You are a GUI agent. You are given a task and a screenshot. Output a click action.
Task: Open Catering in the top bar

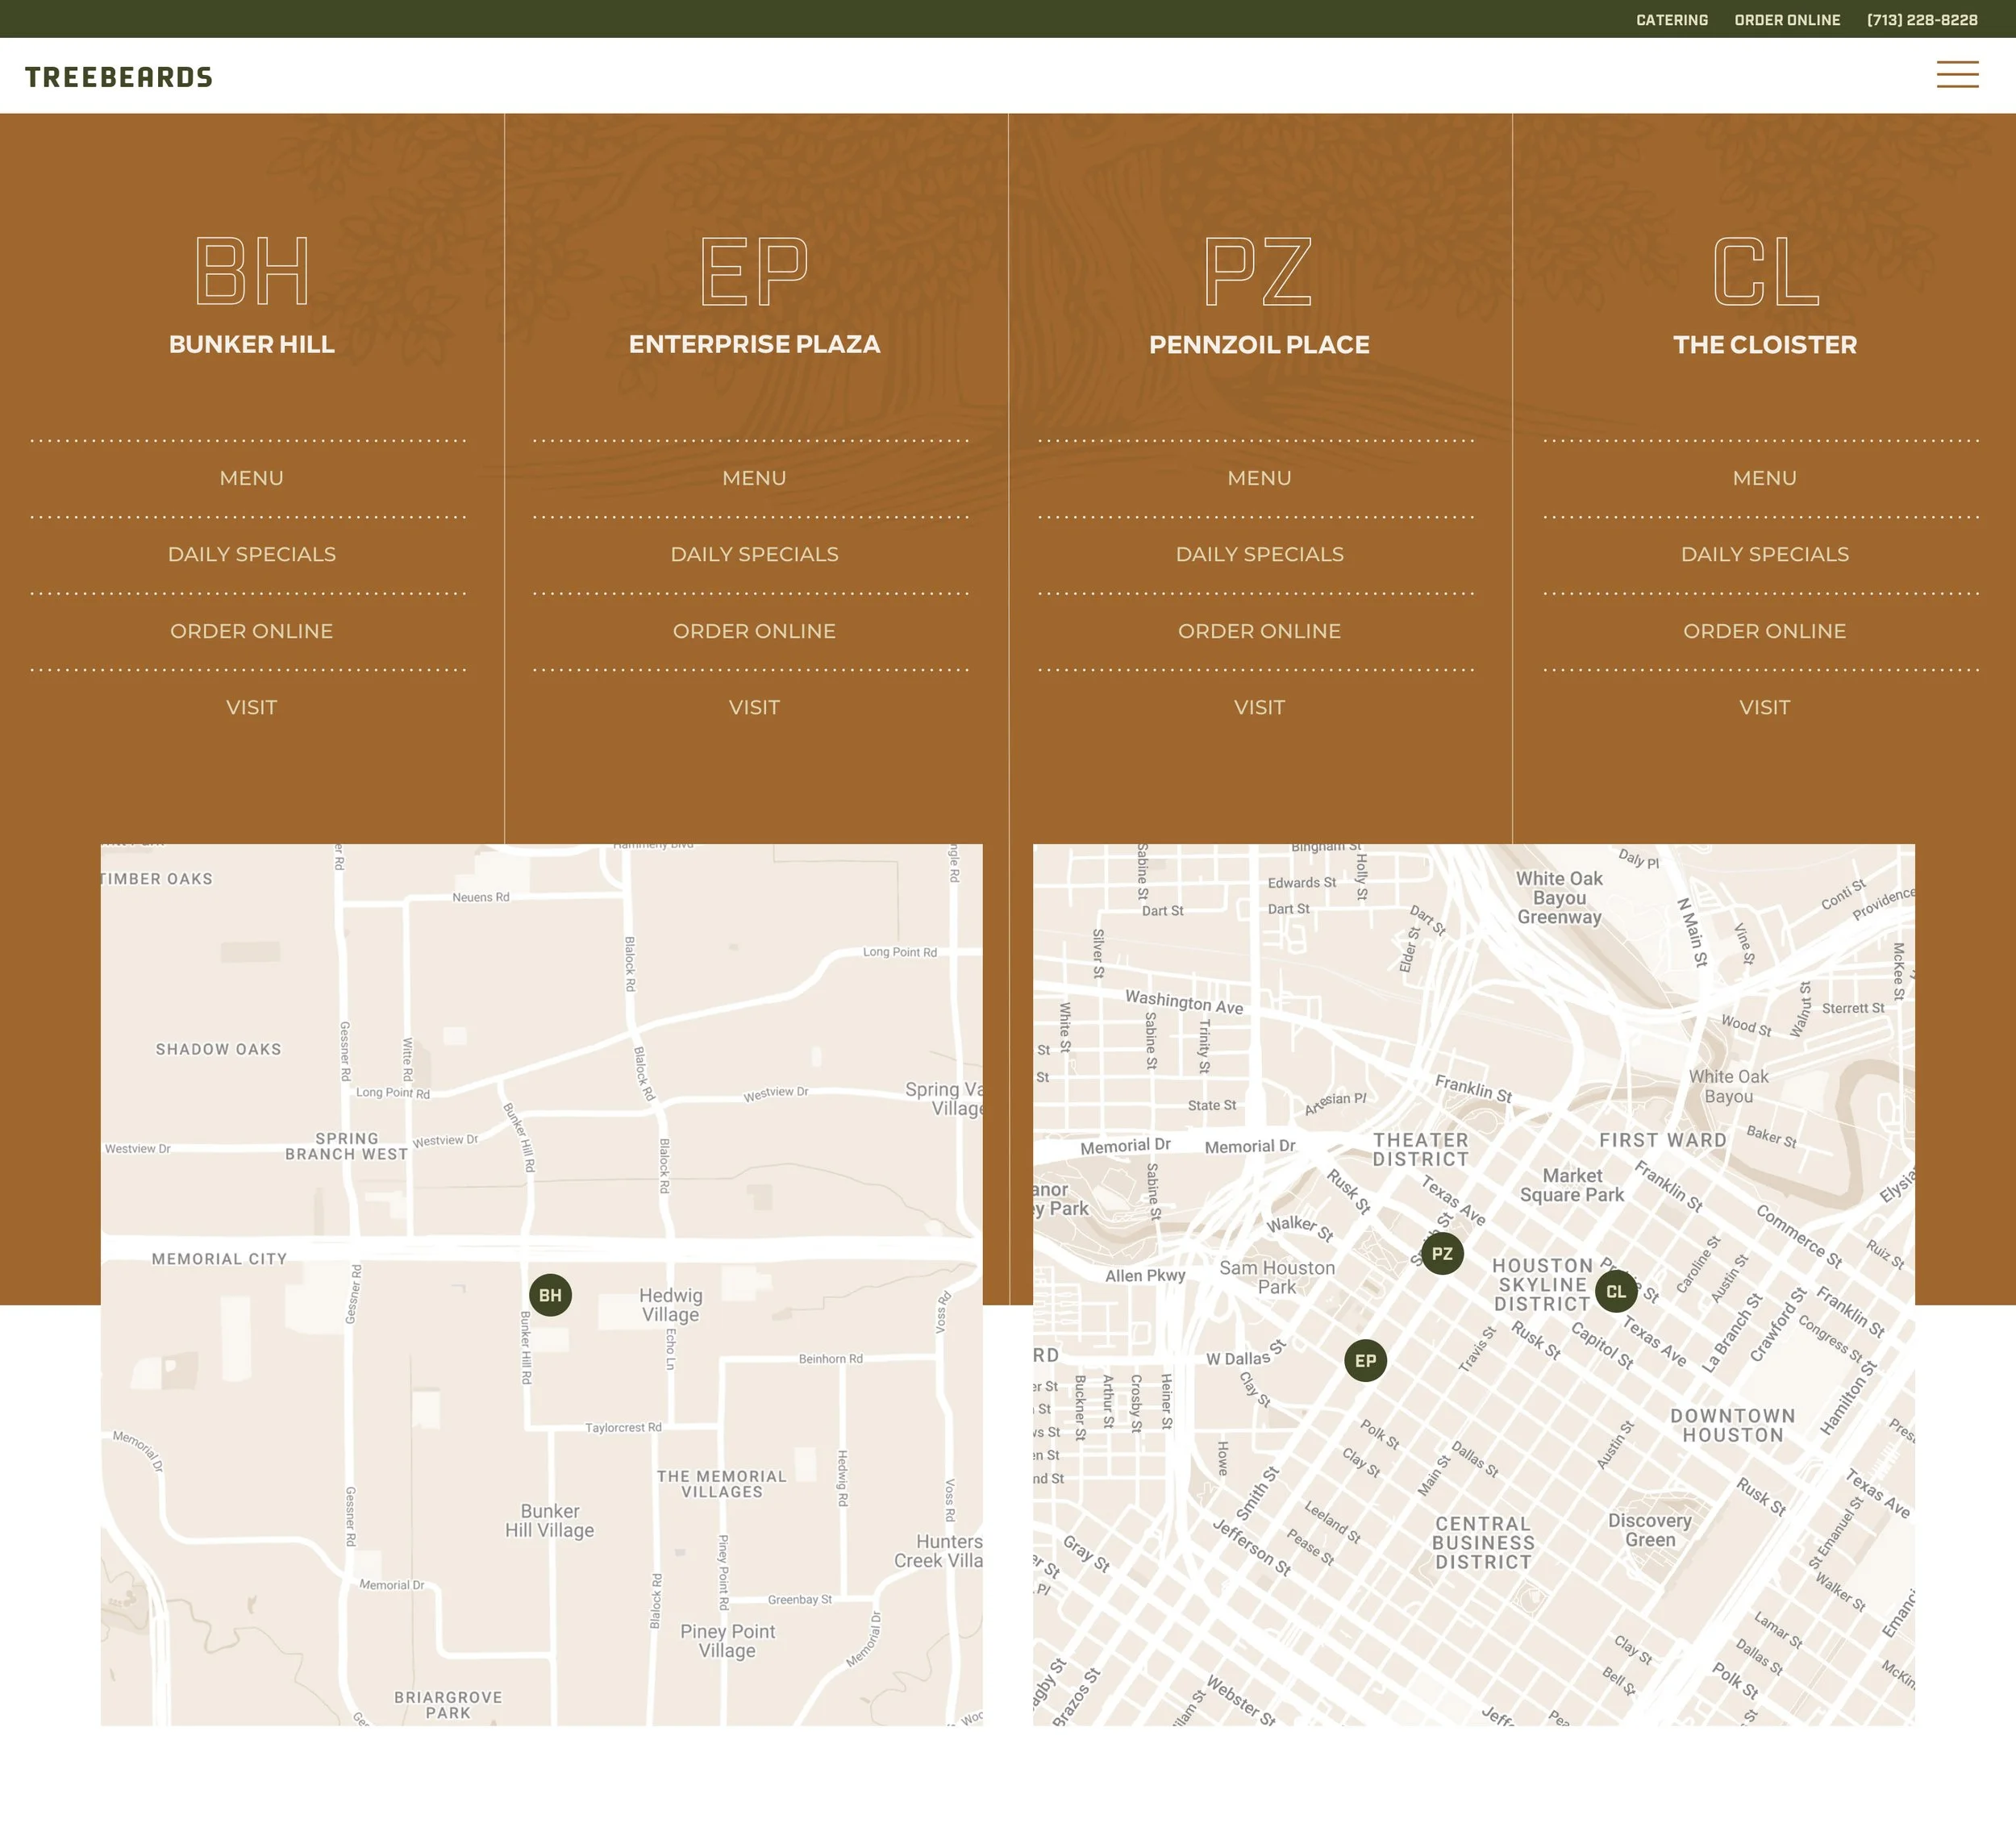point(1672,20)
